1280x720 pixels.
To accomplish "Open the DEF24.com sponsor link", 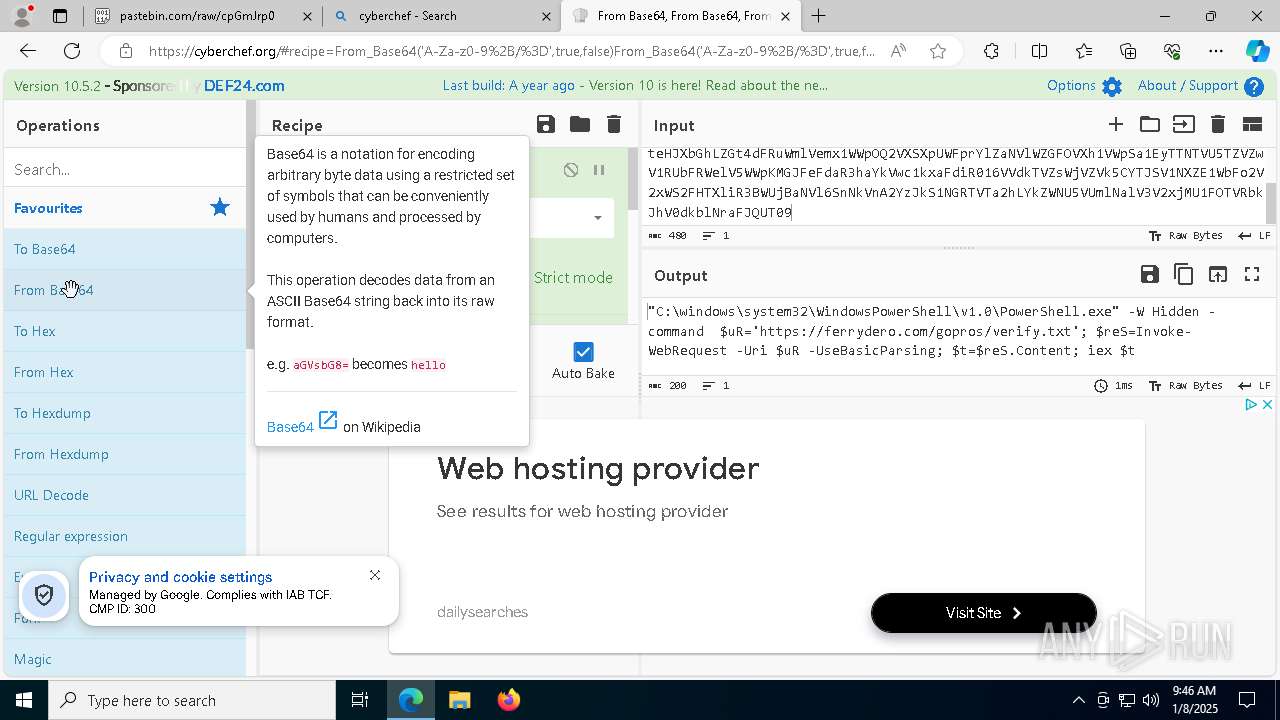I will coord(244,86).
